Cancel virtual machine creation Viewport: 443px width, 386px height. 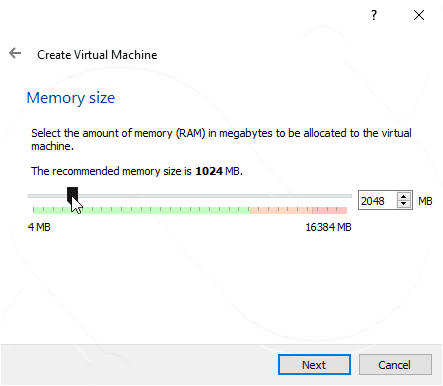[x=395, y=365]
